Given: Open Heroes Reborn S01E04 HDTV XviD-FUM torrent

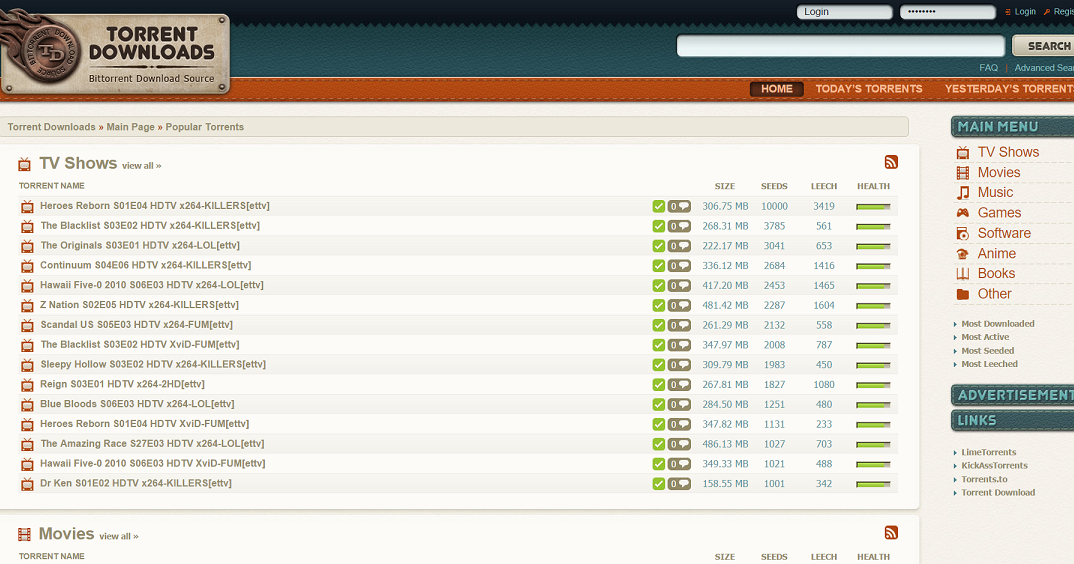Looking at the screenshot, I should coord(145,424).
